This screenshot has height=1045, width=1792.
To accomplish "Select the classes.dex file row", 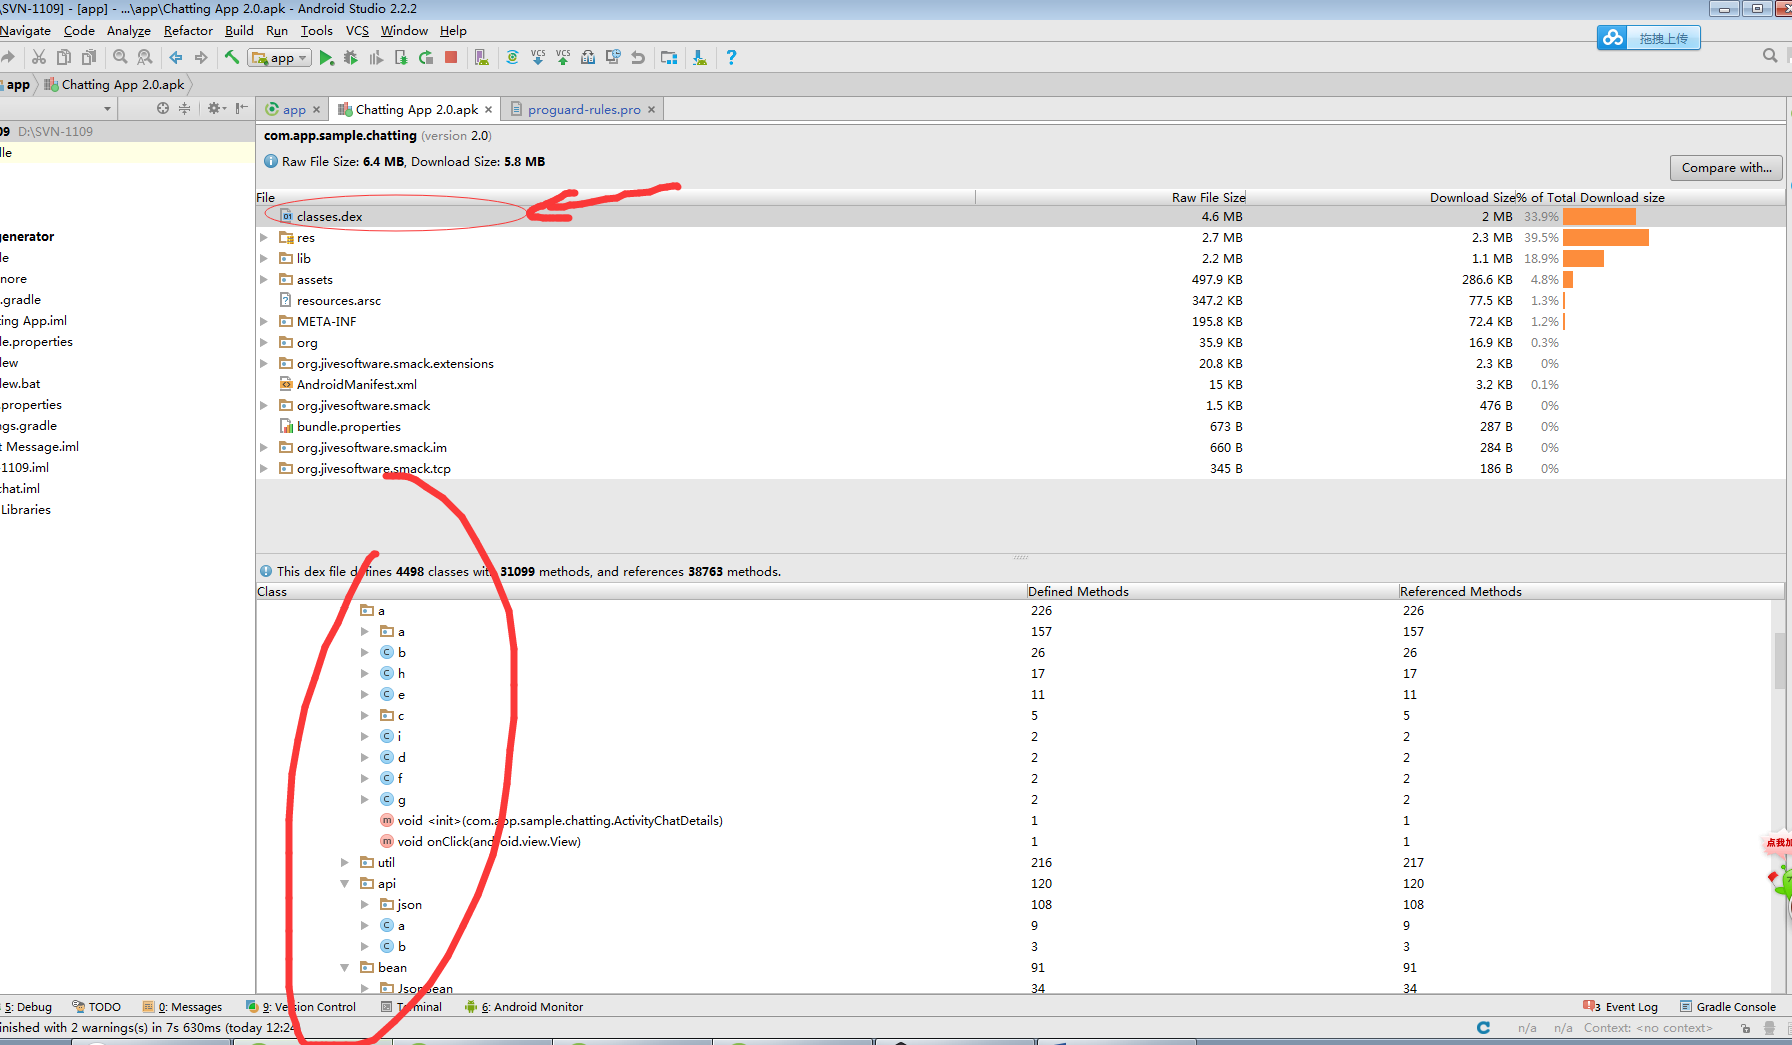I will [x=1020, y=216].
